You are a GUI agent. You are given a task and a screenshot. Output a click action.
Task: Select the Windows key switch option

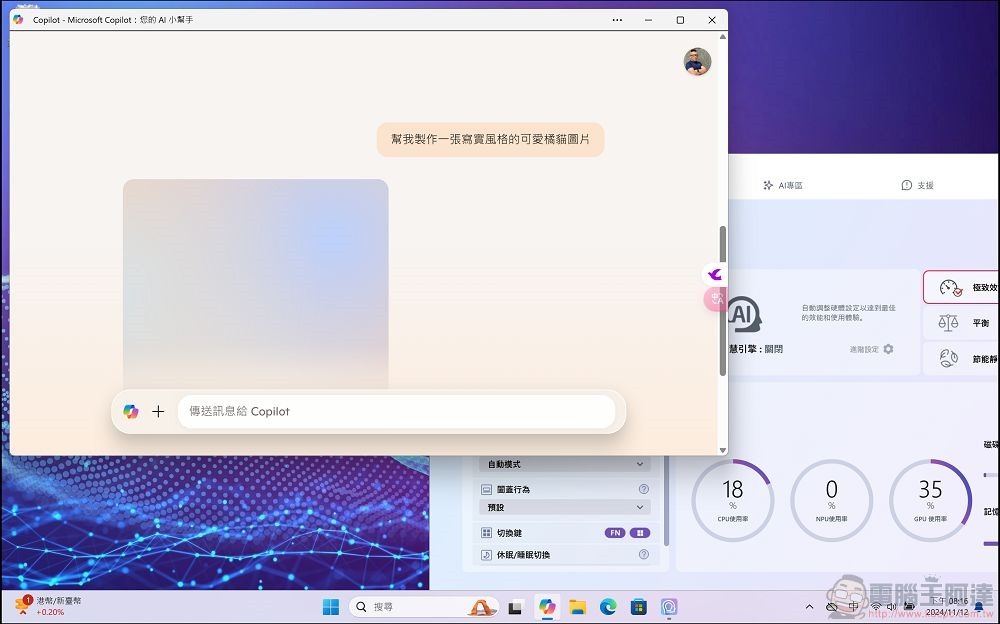(640, 533)
